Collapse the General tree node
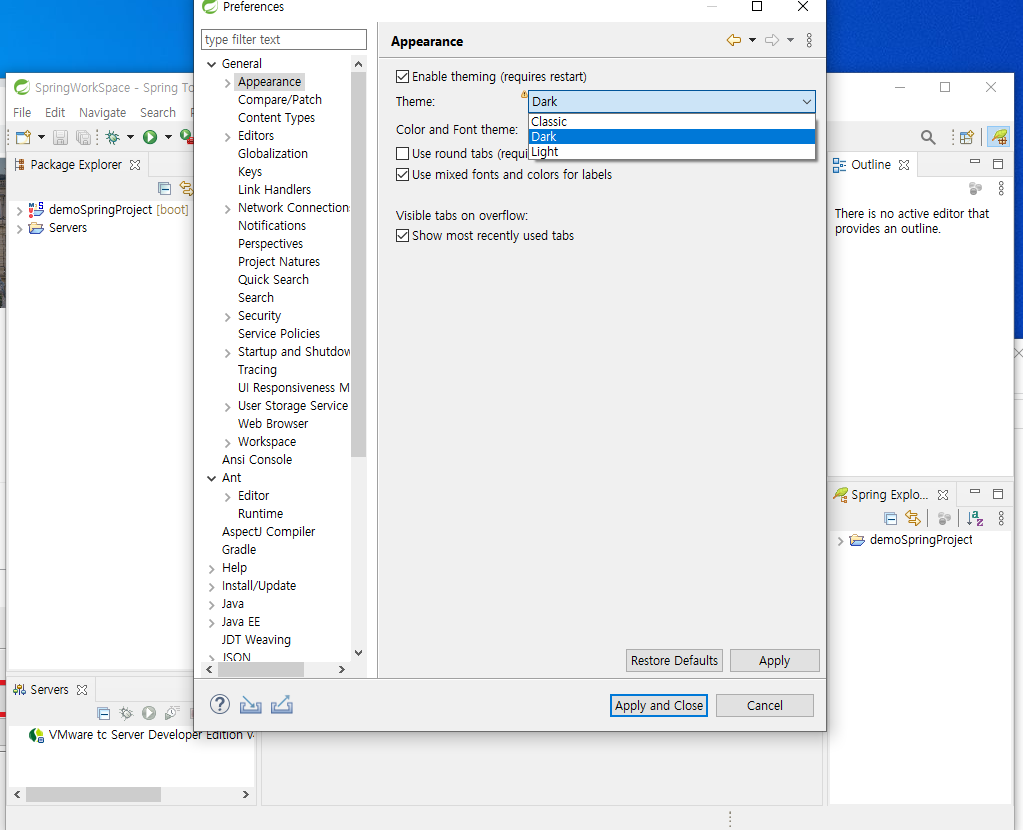1023x830 pixels. click(211, 64)
